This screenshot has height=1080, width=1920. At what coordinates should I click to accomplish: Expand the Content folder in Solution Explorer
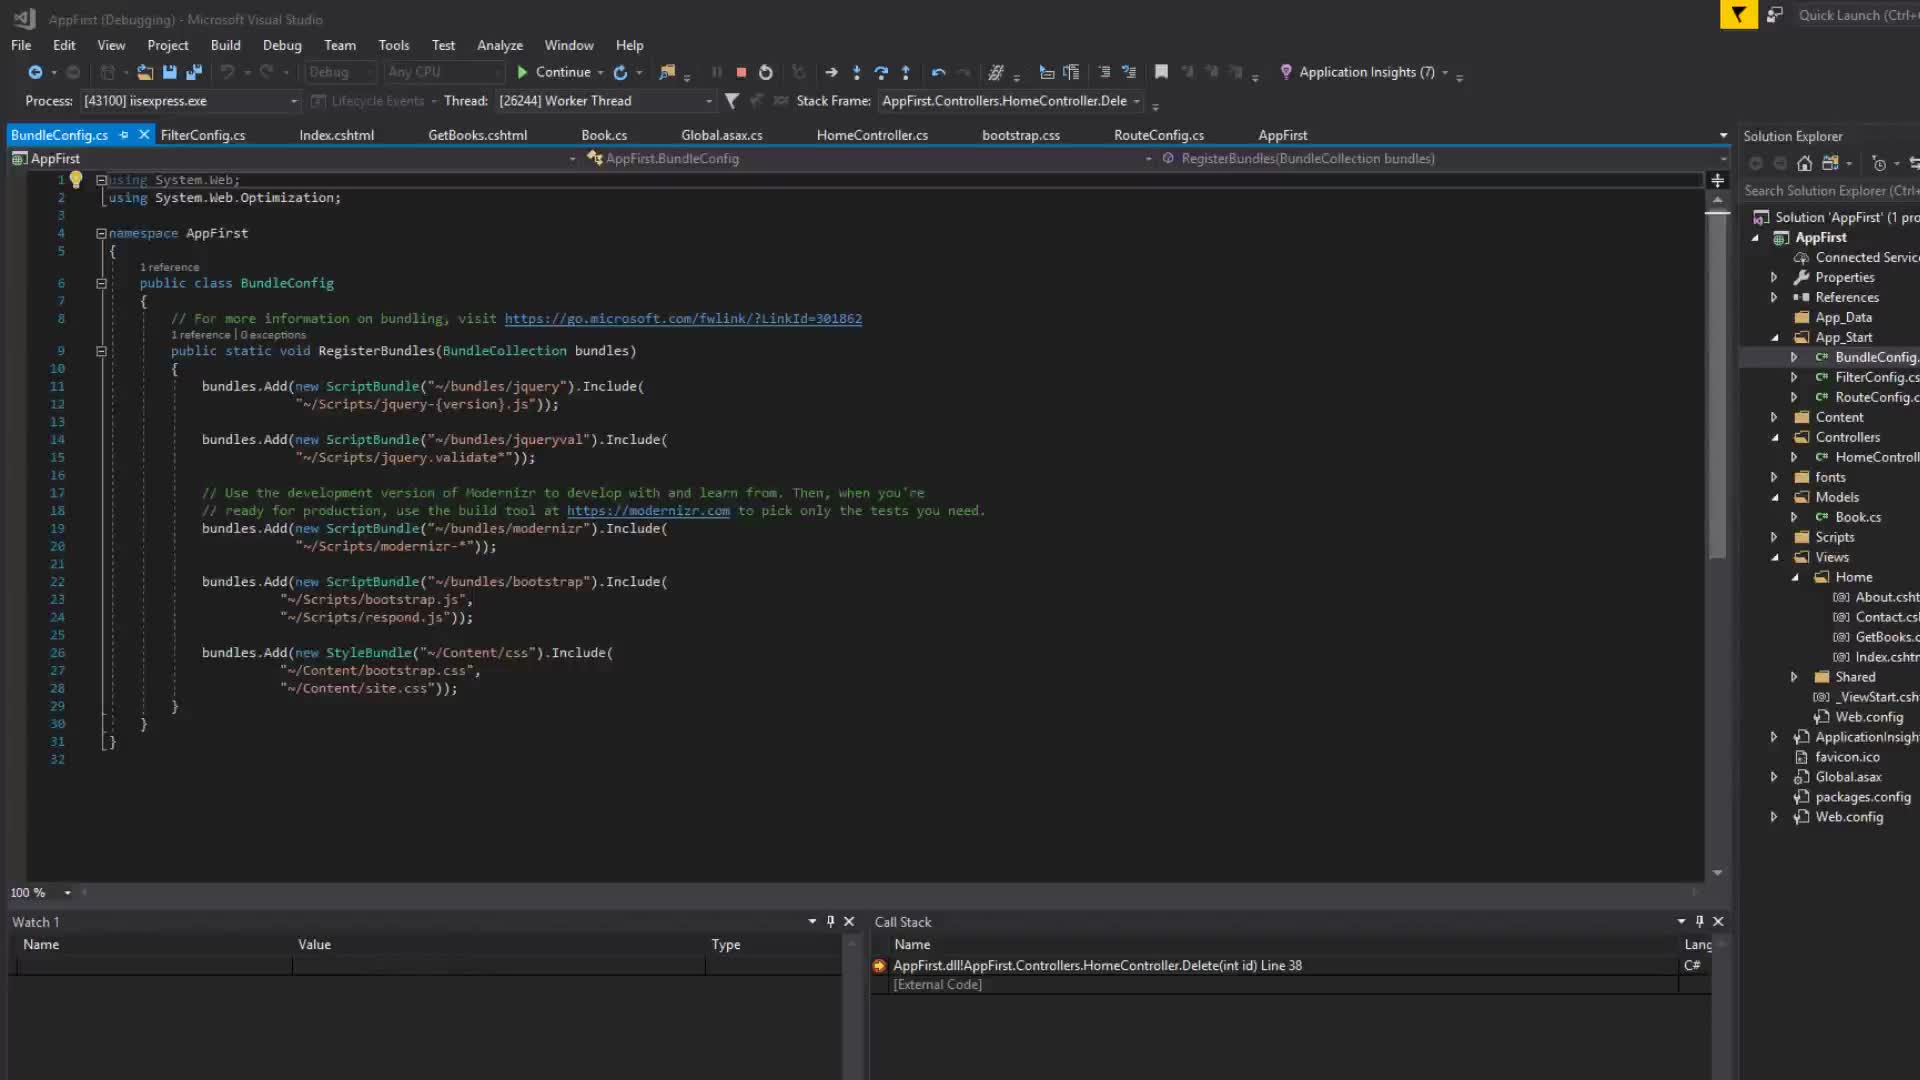1774,418
